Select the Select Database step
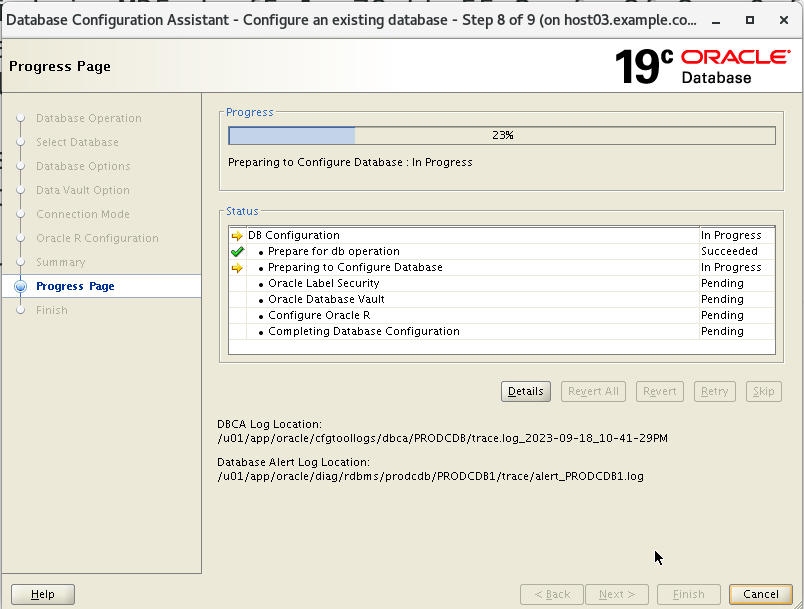 (77, 142)
